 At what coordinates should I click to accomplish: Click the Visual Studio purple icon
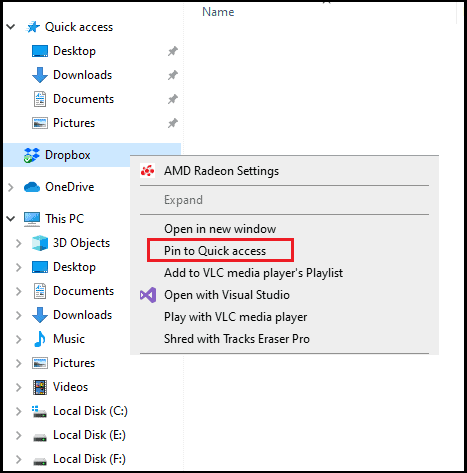point(148,295)
